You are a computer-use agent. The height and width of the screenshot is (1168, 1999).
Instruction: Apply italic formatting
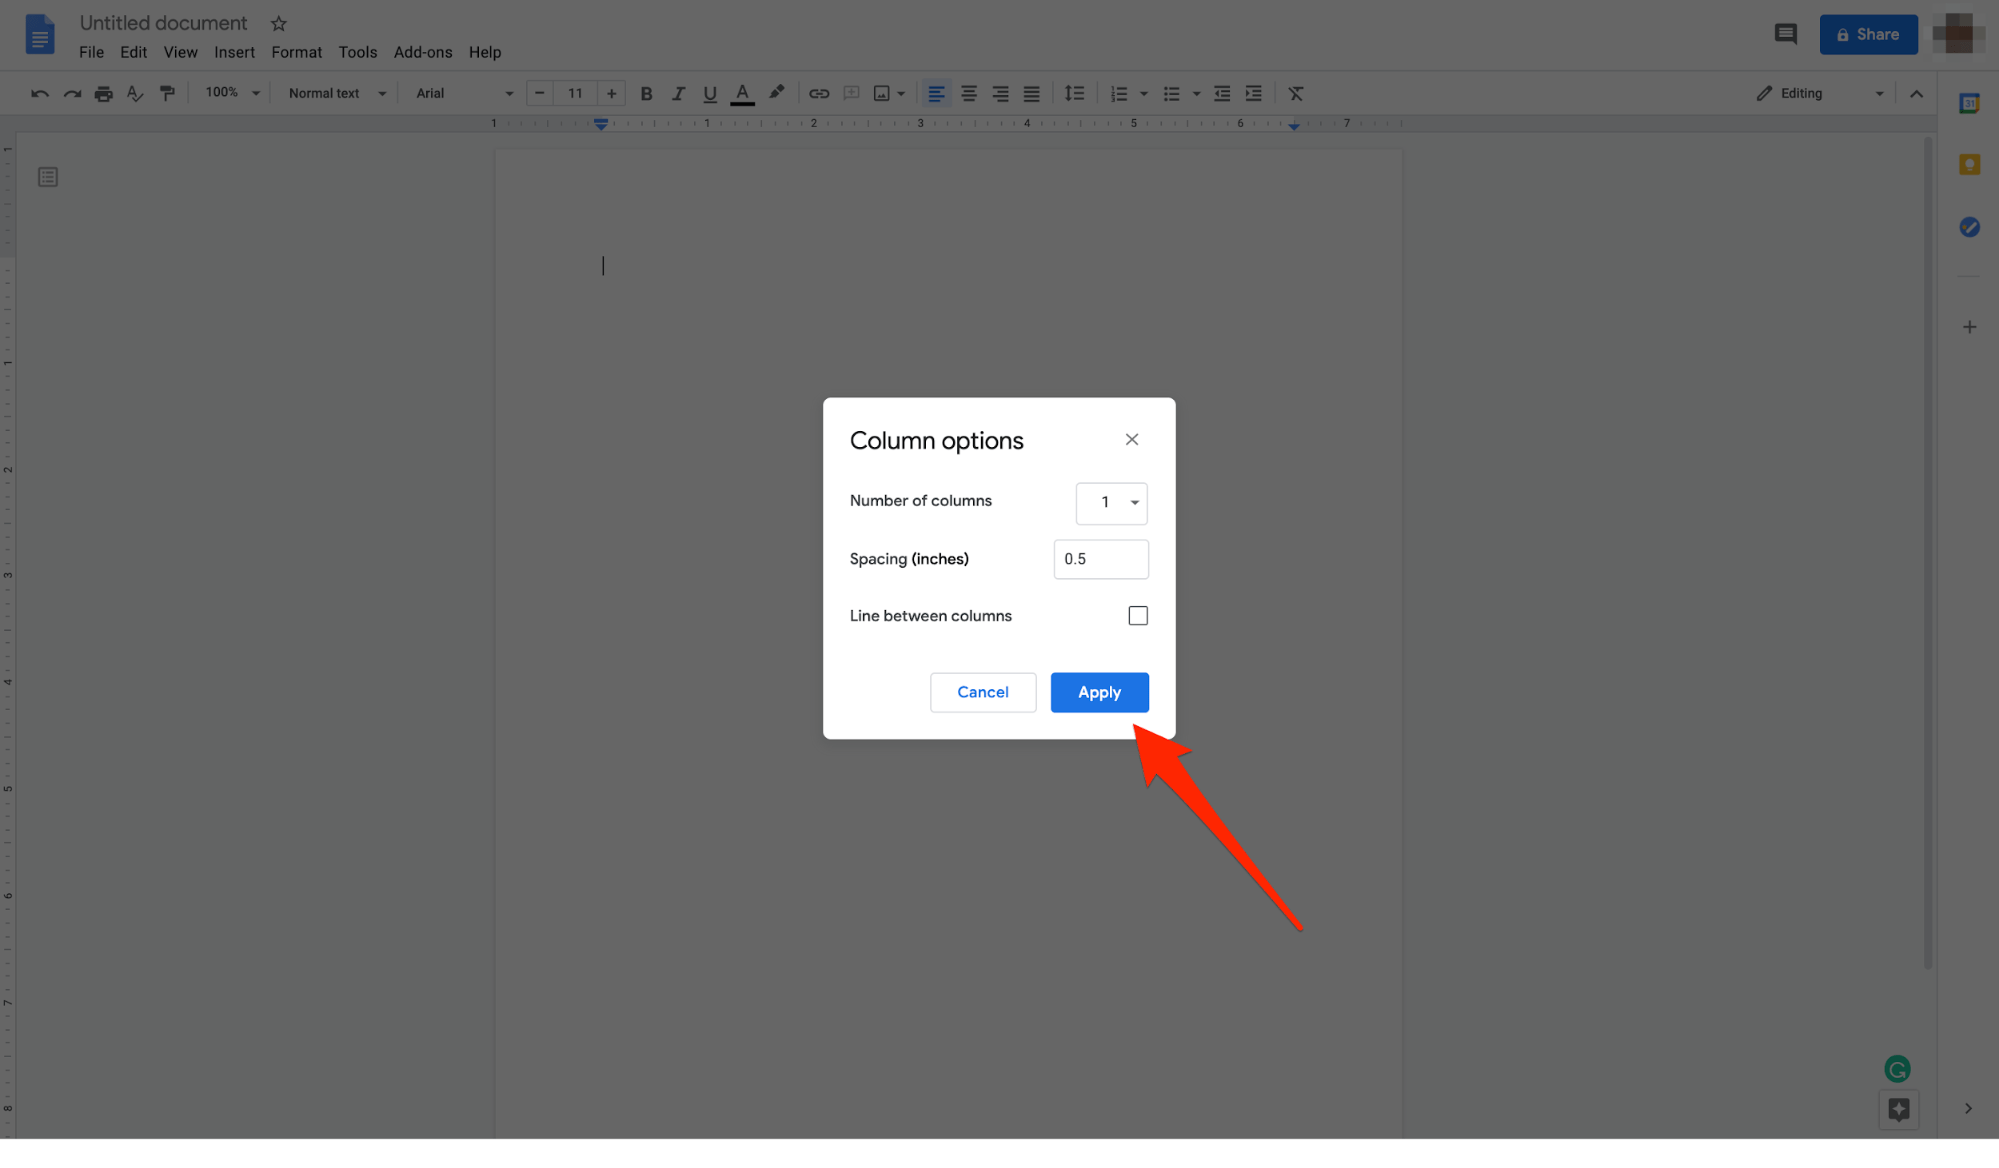[678, 92]
